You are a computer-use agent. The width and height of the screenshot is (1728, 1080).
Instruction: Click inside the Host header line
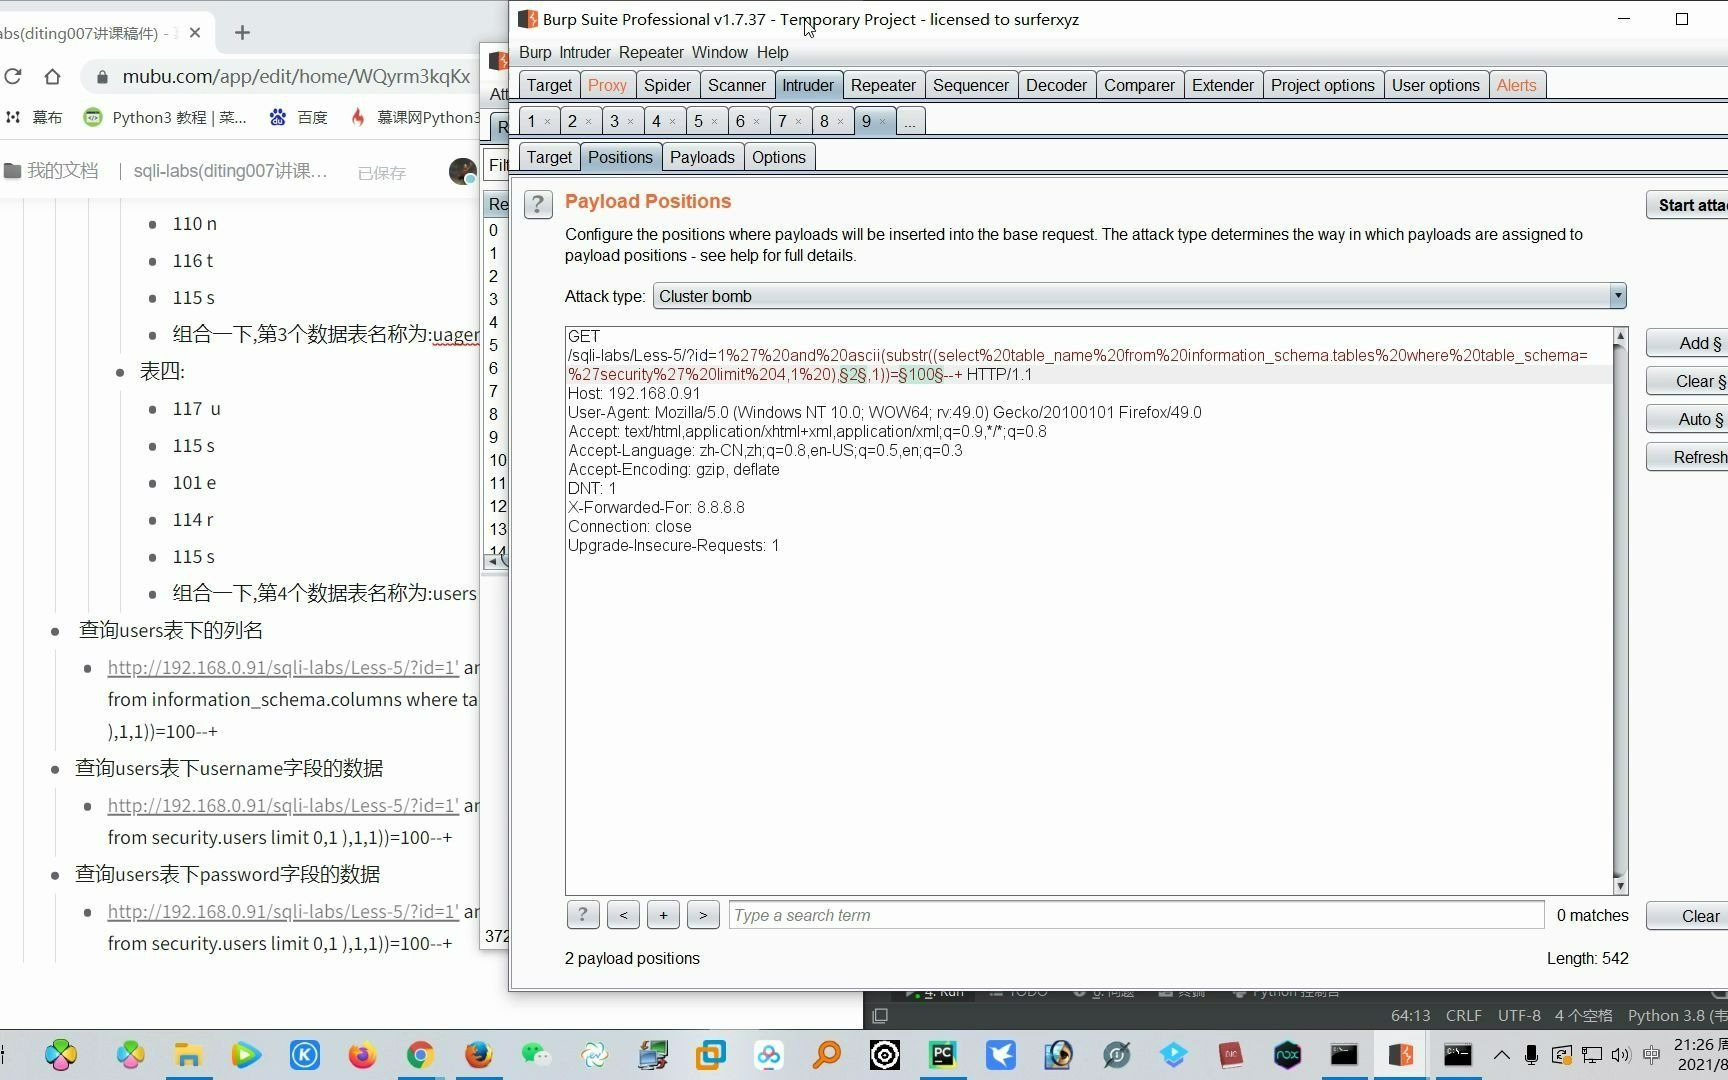(634, 393)
